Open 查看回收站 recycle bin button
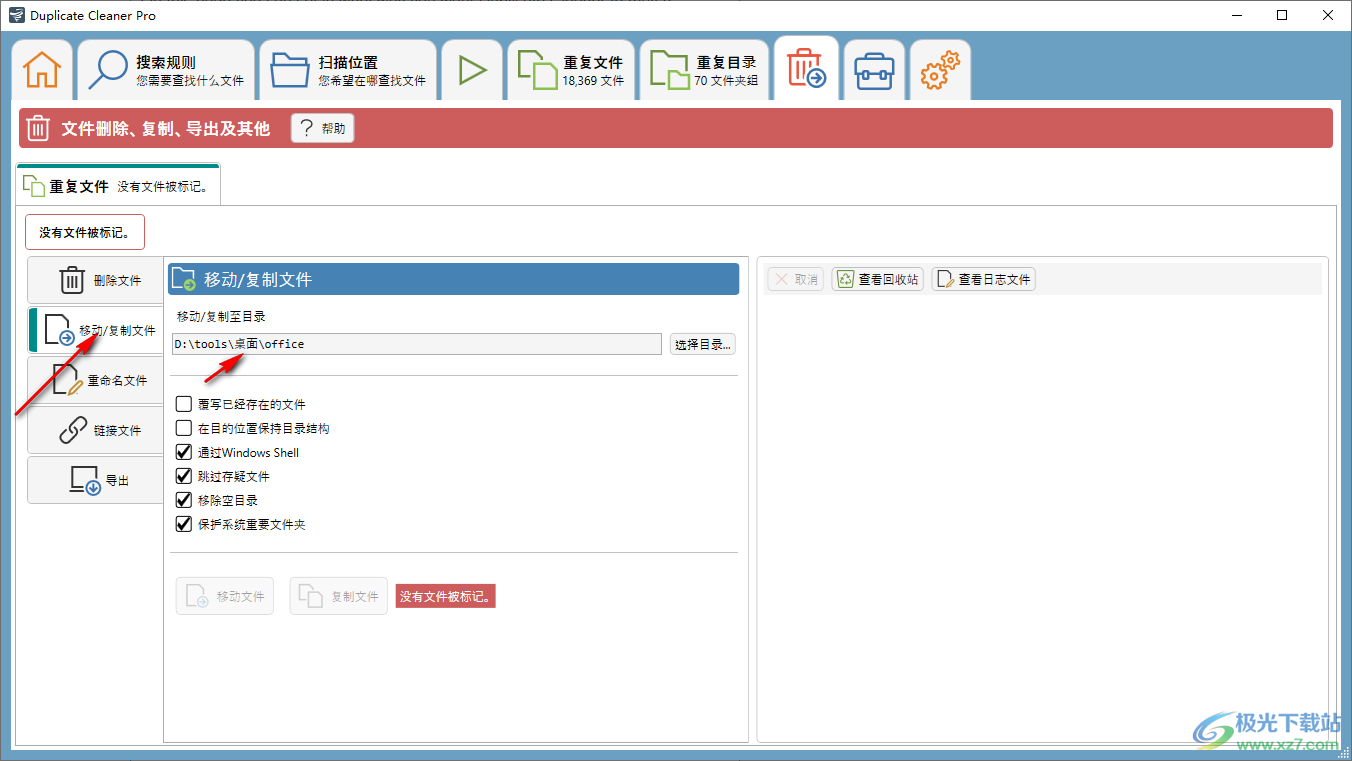 [x=878, y=279]
